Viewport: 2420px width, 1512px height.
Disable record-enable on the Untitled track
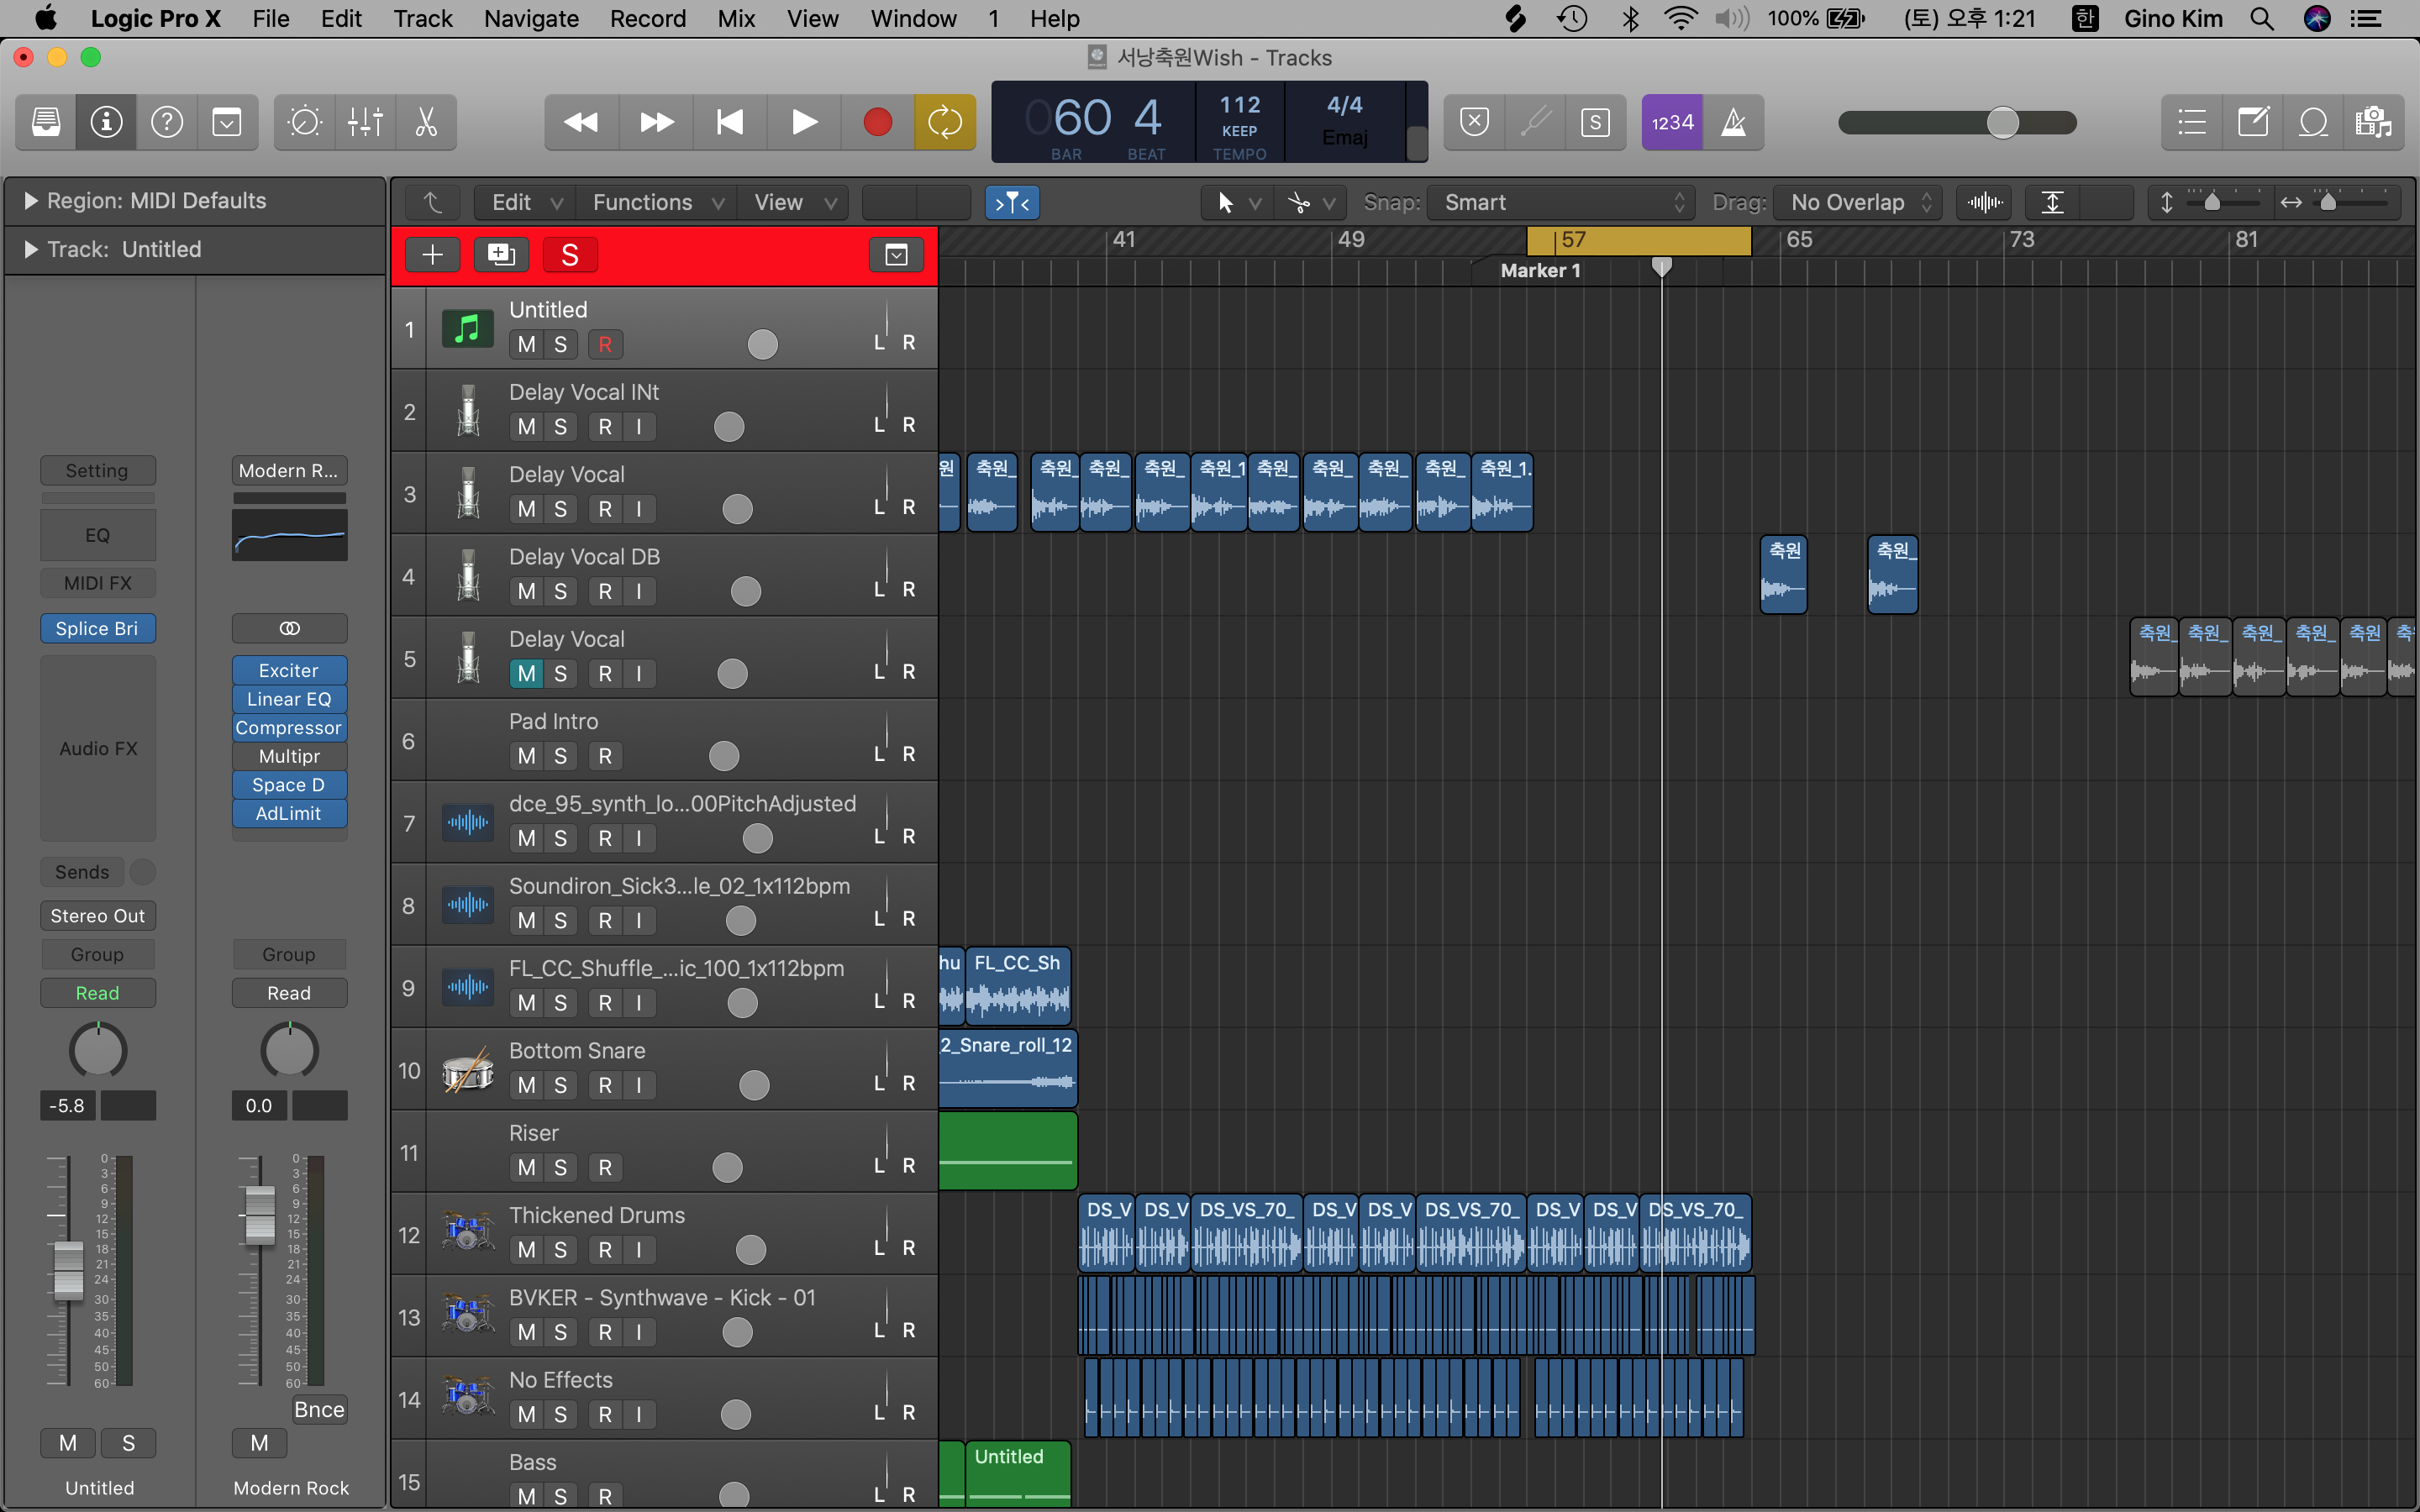(605, 343)
